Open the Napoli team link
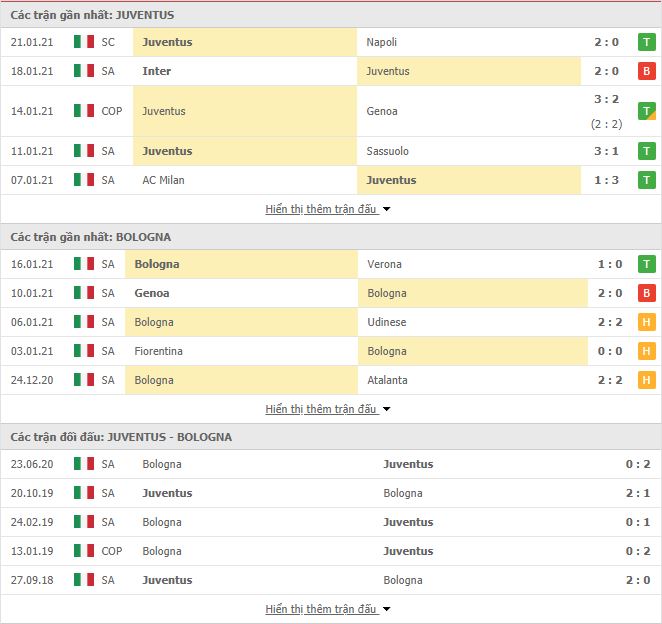 click(381, 42)
